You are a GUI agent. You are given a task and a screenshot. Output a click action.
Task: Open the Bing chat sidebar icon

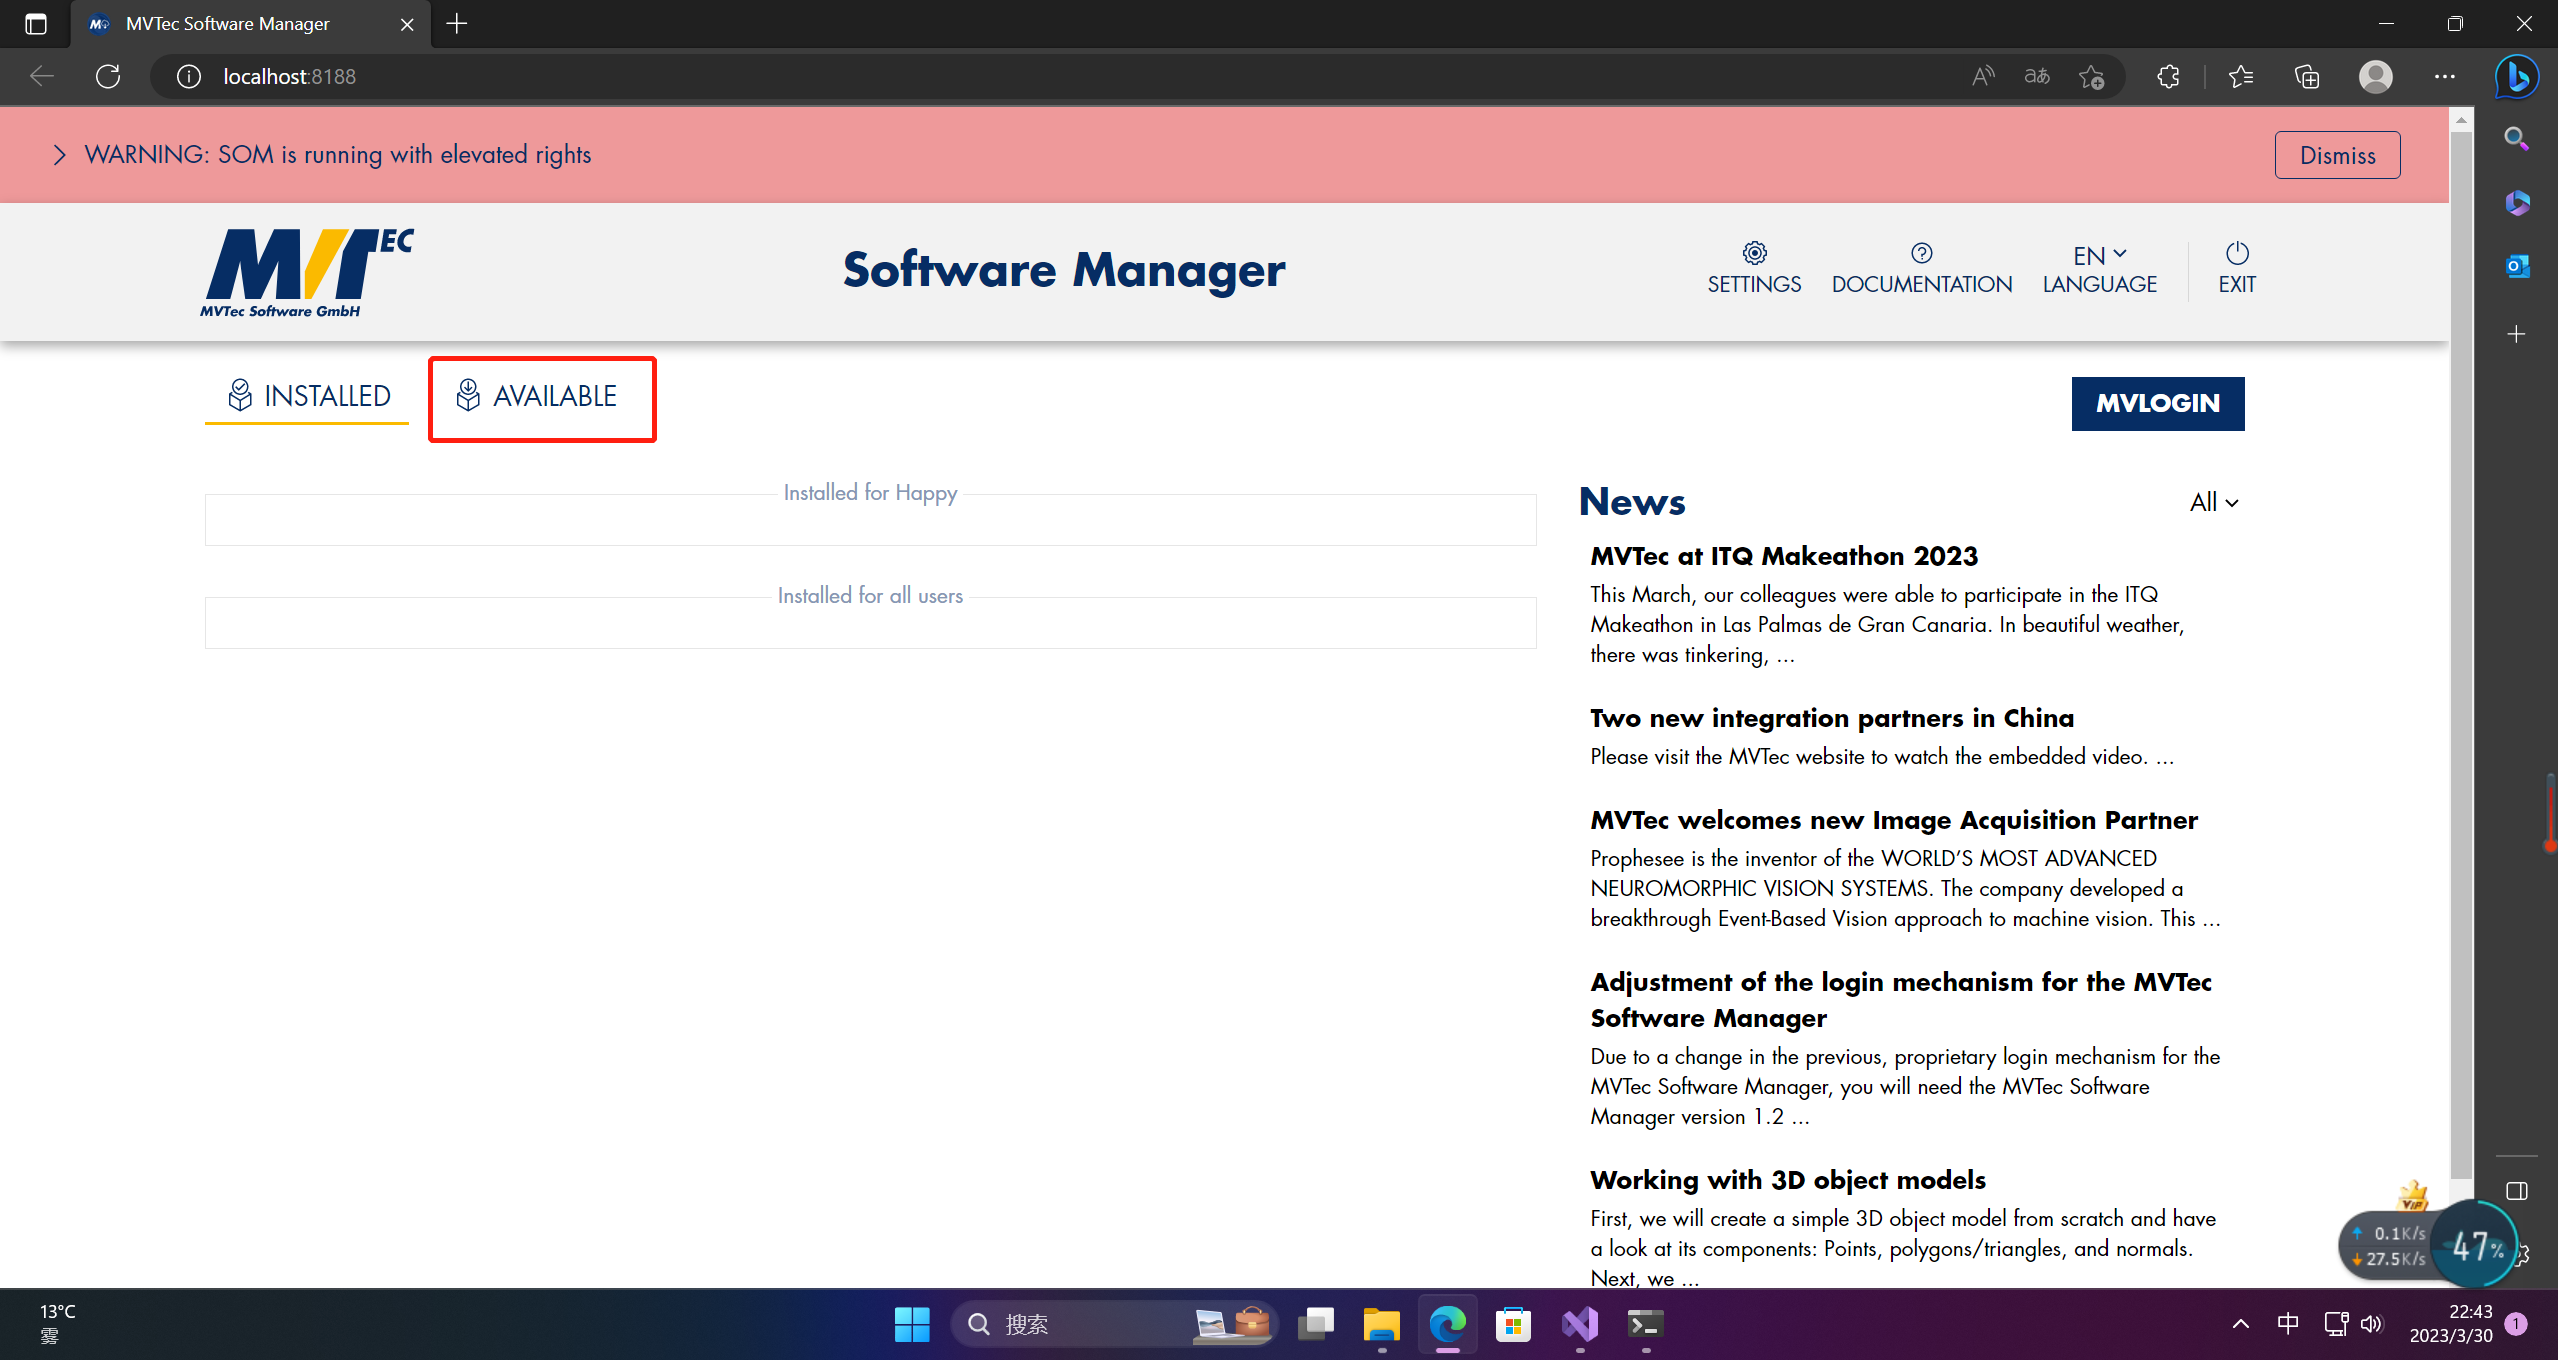(x=2516, y=76)
